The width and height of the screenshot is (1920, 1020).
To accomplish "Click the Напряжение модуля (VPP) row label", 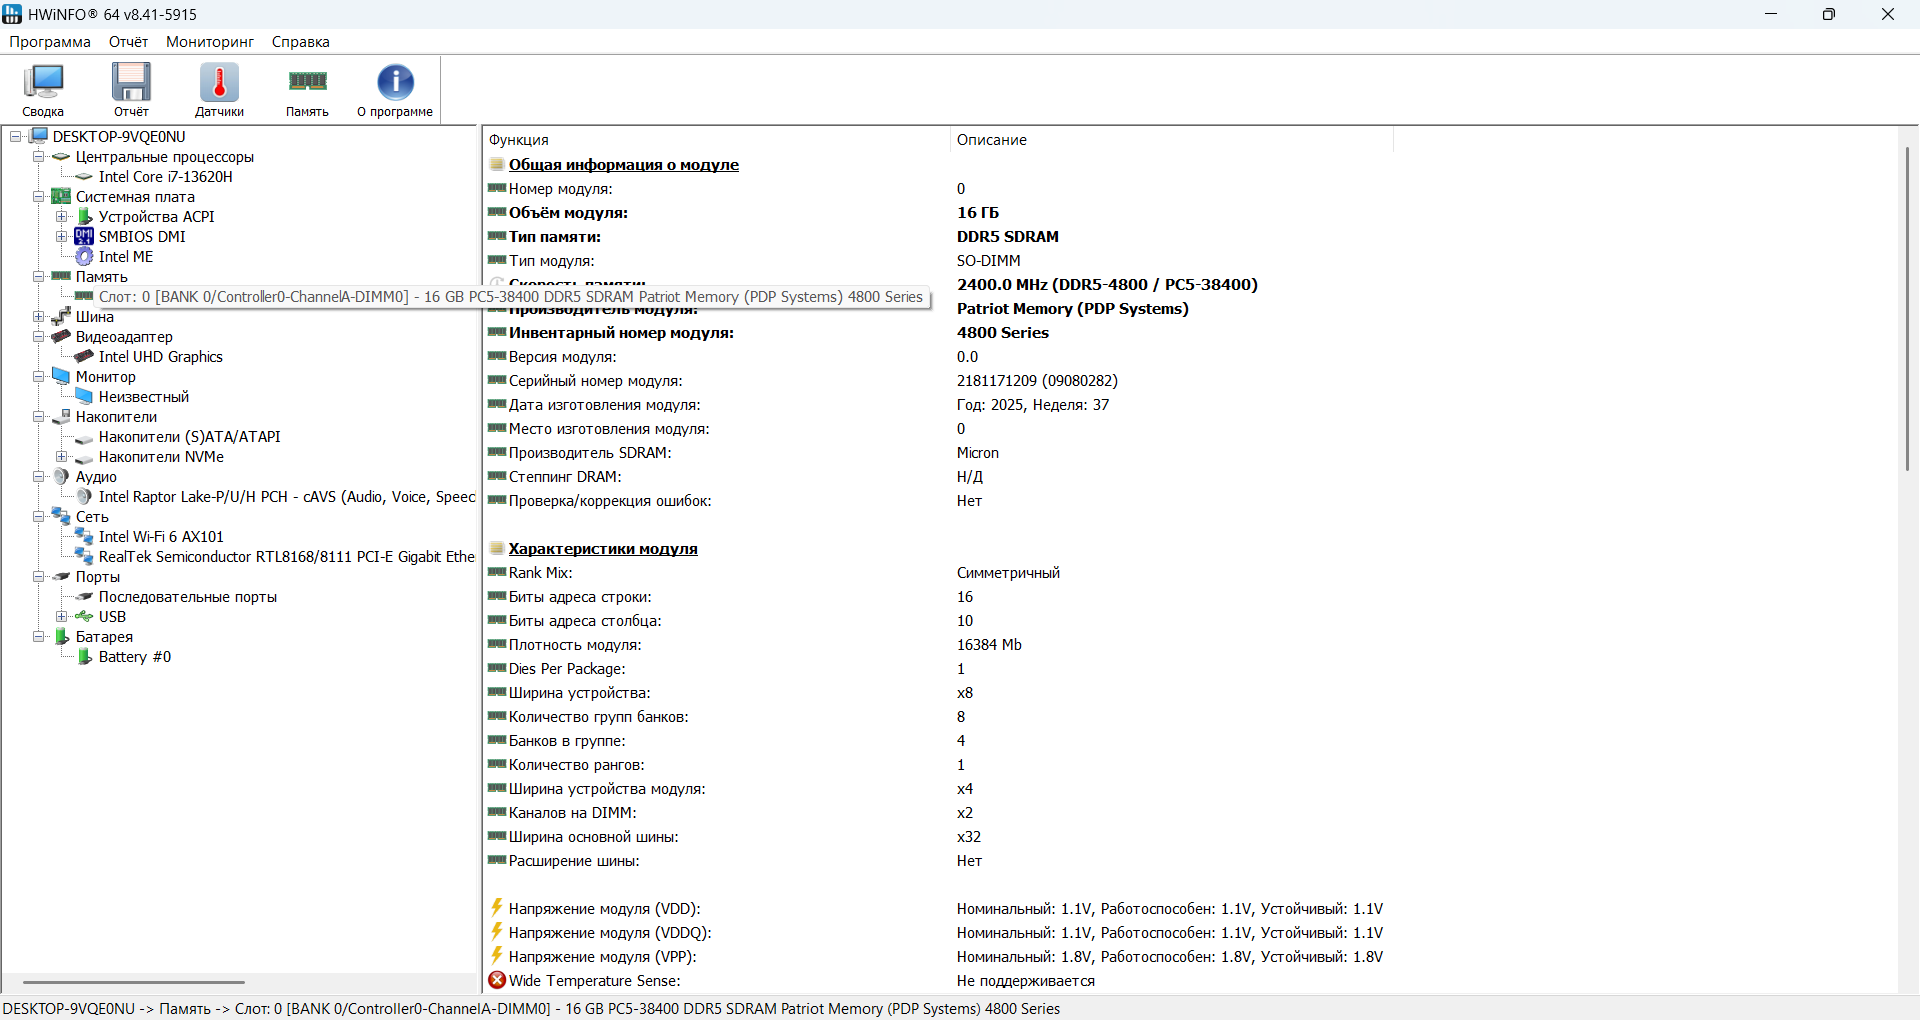I will [603, 957].
